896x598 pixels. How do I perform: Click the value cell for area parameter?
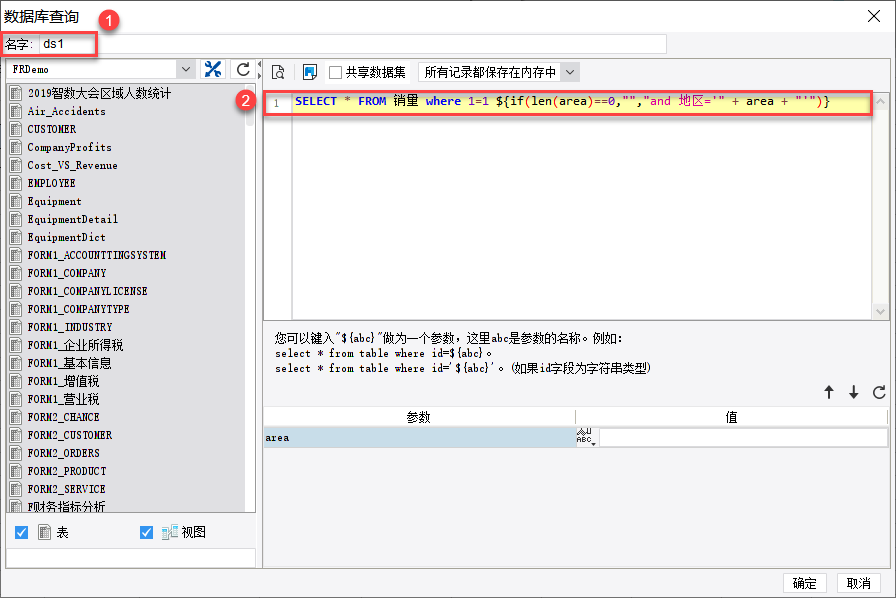click(x=743, y=437)
